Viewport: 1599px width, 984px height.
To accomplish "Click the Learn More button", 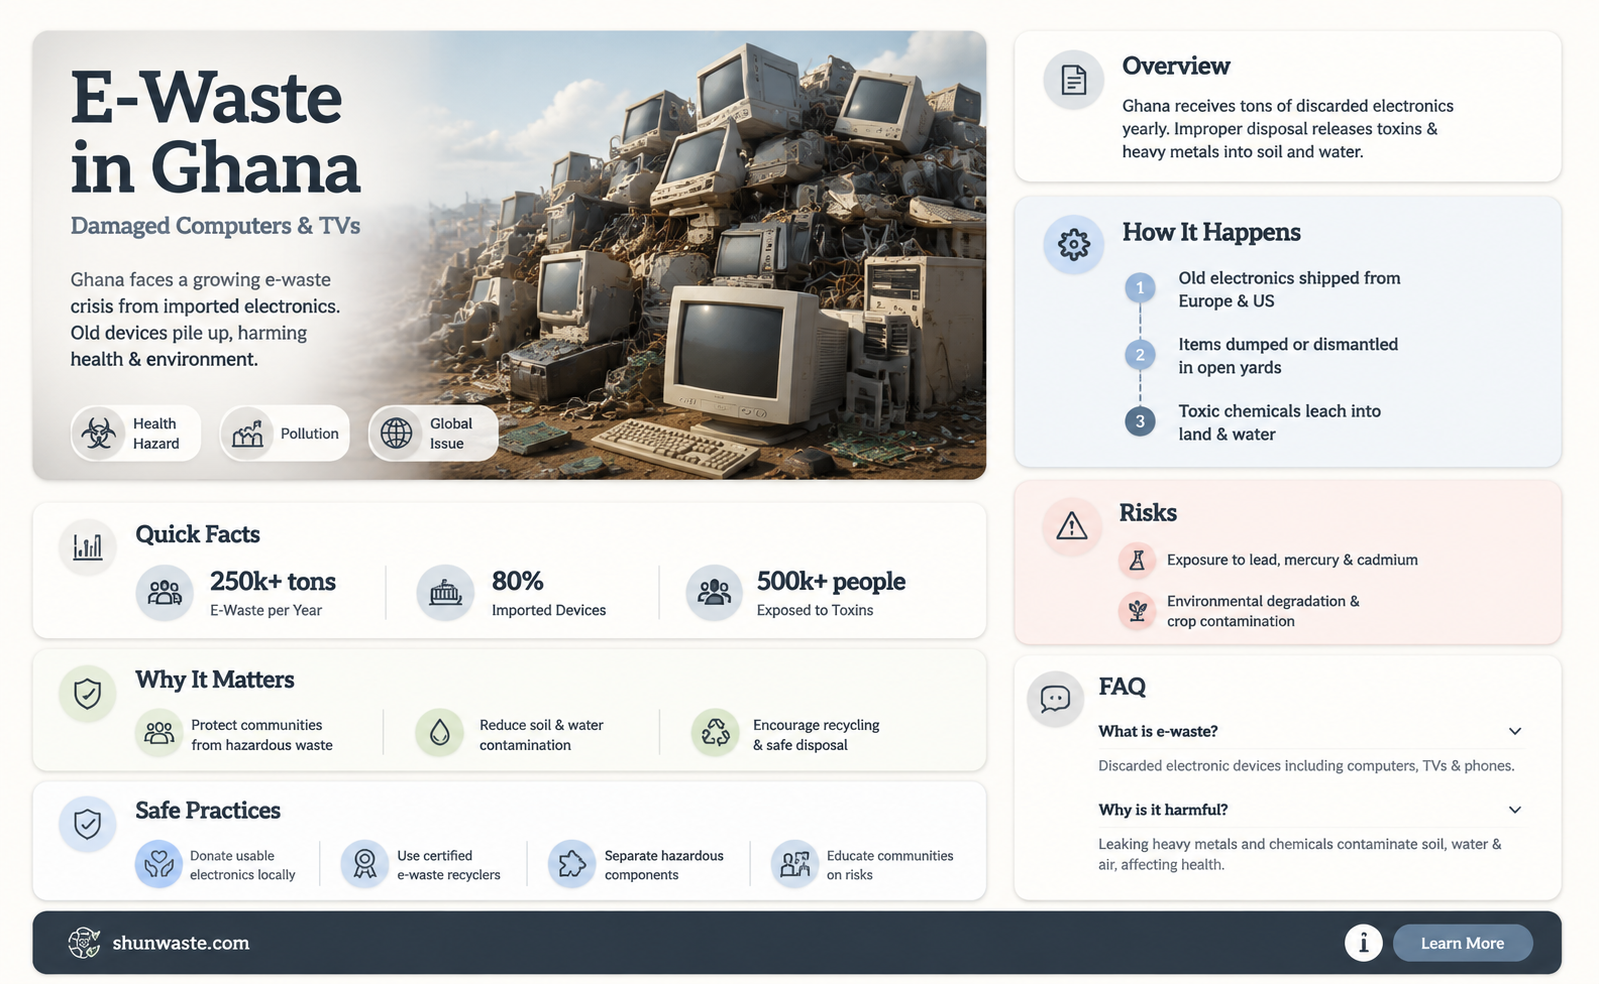I will 1462,943.
